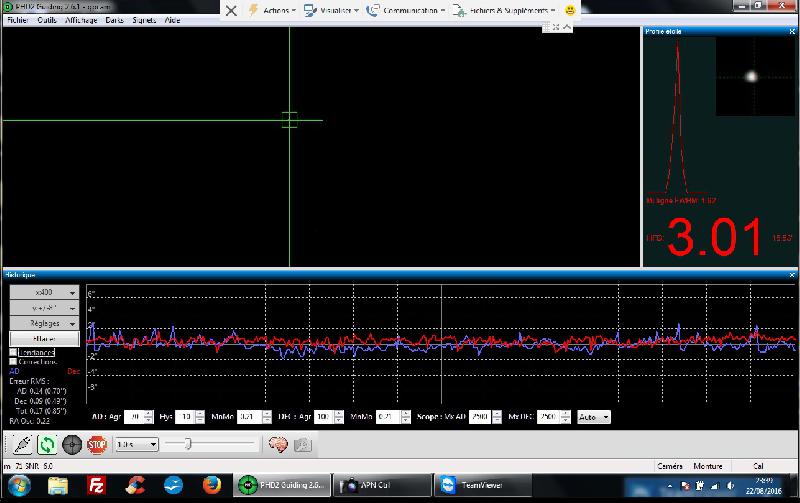
Task: Close the TeamViewer session with X icon
Action: [231, 10]
